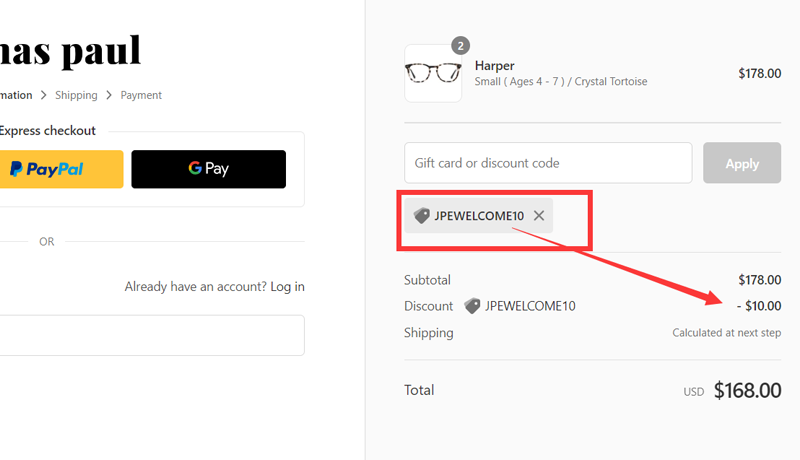Open the Log in link
800x460 pixels.
[287, 287]
